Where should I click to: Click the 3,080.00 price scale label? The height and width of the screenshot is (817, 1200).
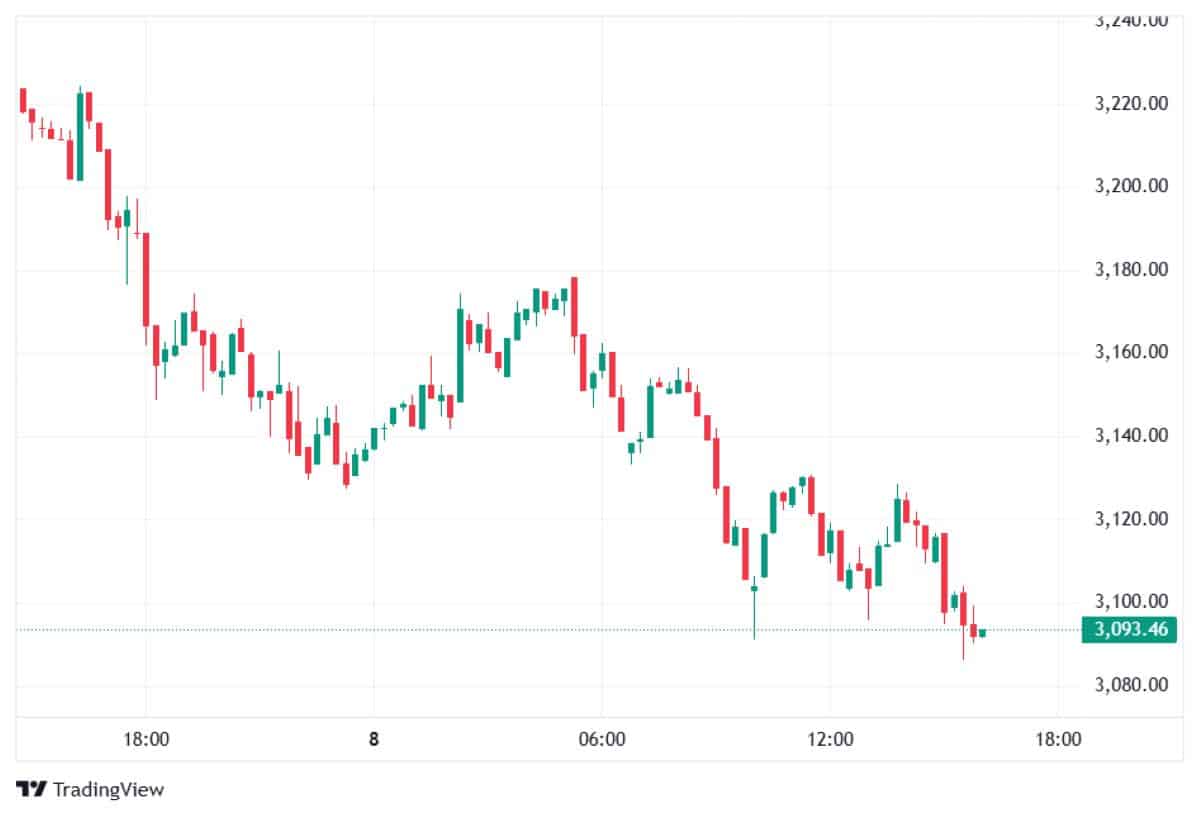point(1129,685)
